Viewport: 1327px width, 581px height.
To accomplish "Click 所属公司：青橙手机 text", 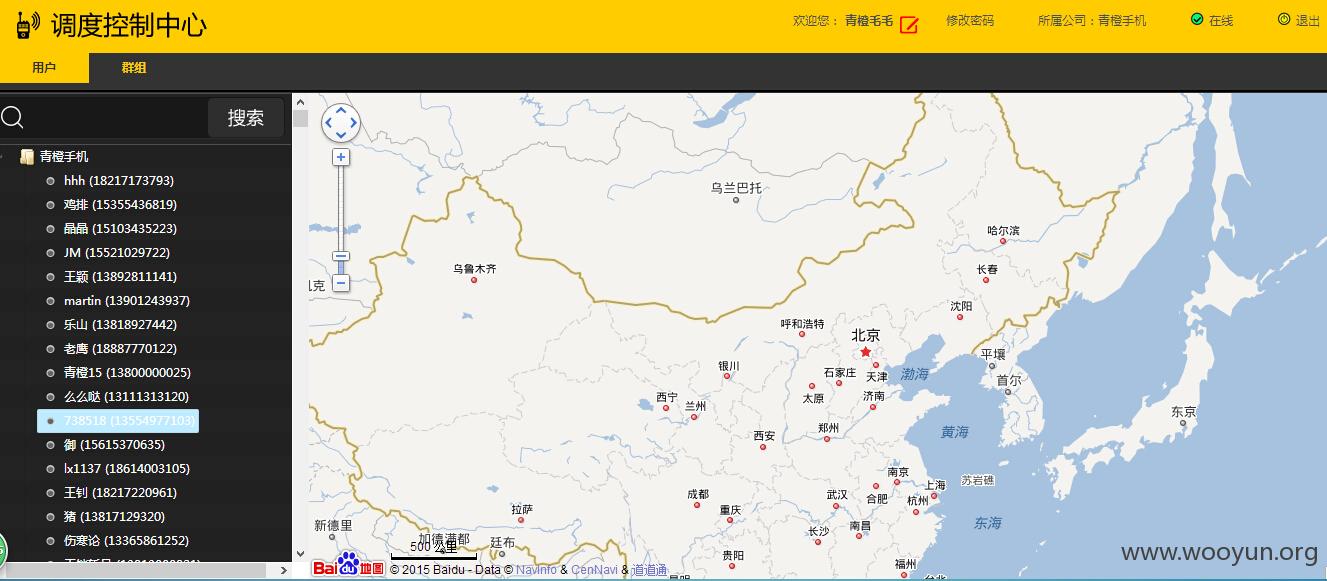I will point(1092,20).
